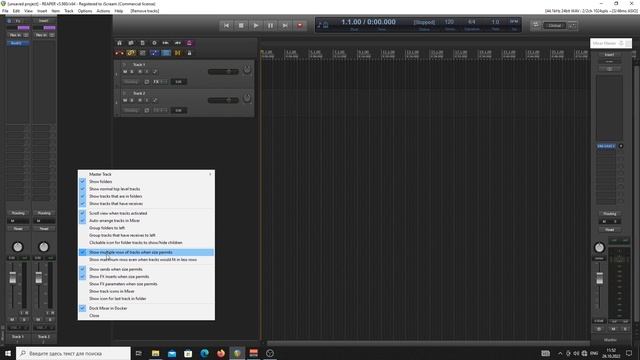Toggle Envelope points move with items icon
640x360 pixels.
click(154, 53)
